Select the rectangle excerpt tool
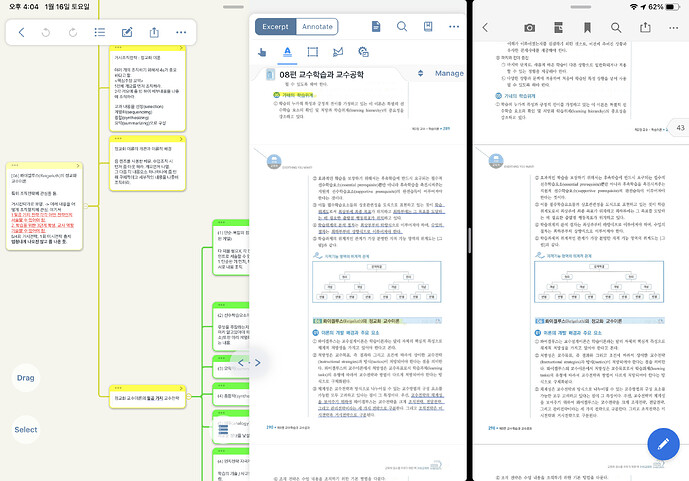 pos(312,52)
